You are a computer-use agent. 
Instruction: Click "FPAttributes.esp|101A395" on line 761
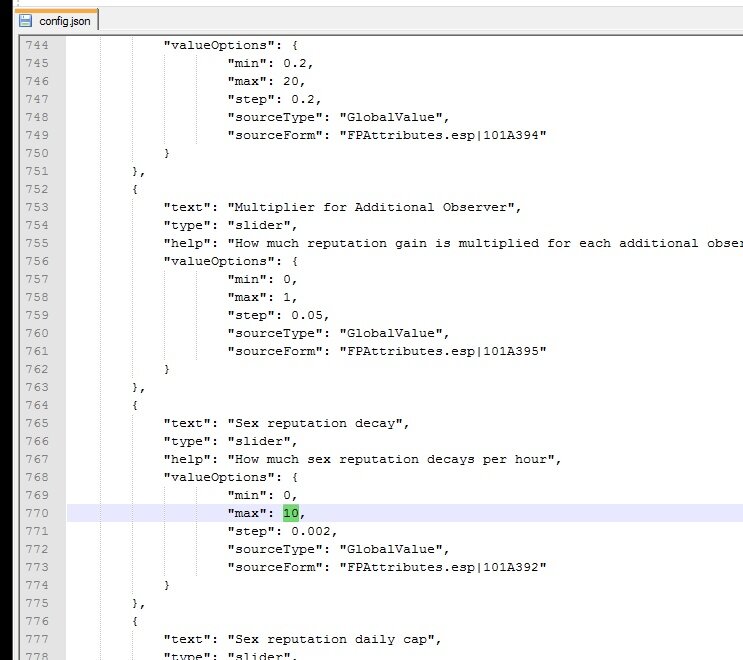pos(443,352)
